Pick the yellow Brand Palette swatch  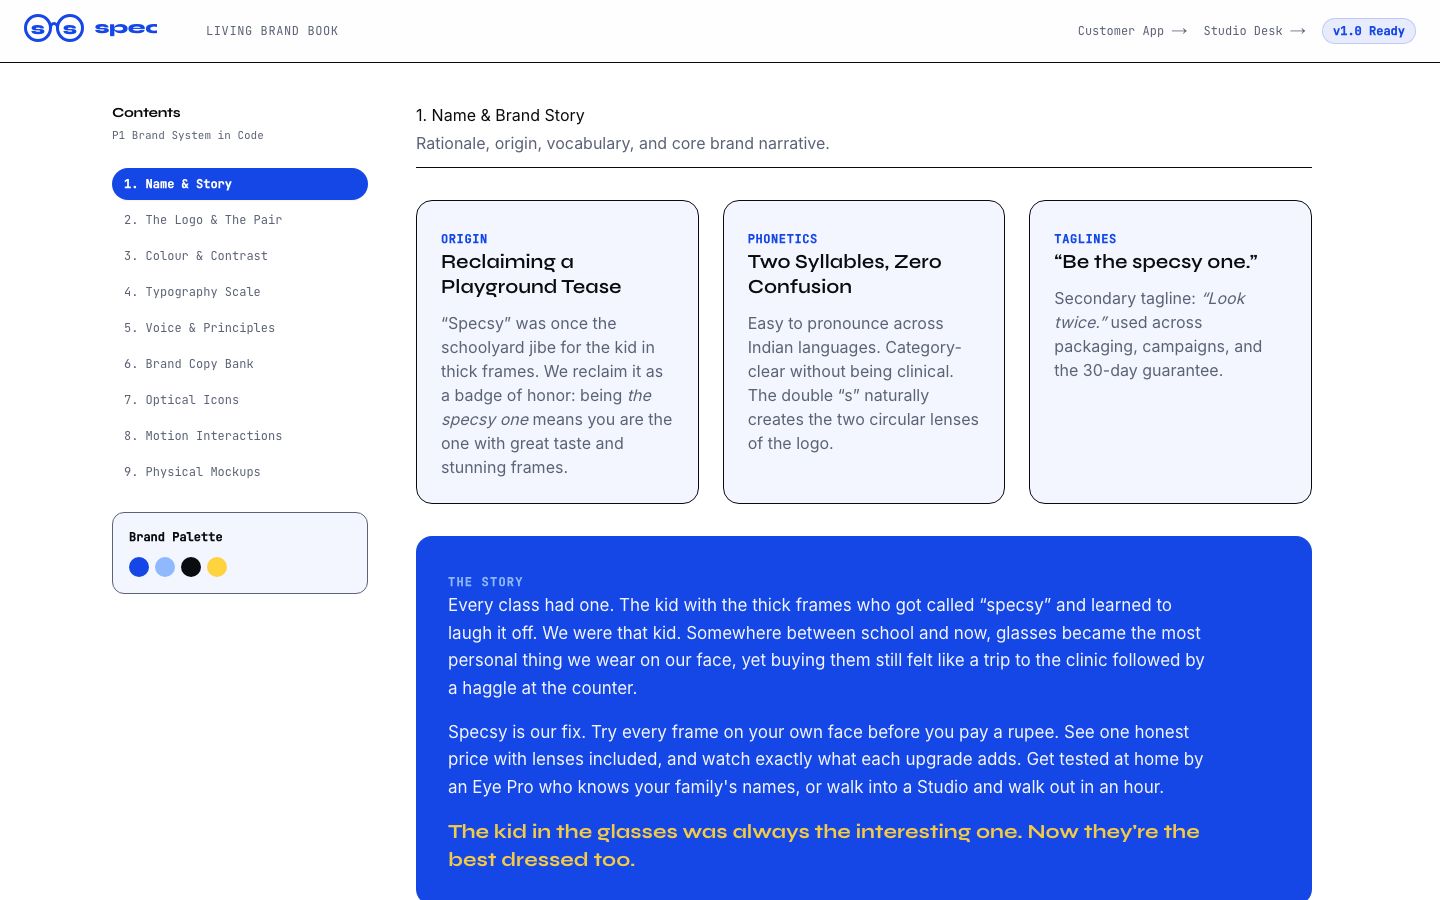click(x=217, y=567)
